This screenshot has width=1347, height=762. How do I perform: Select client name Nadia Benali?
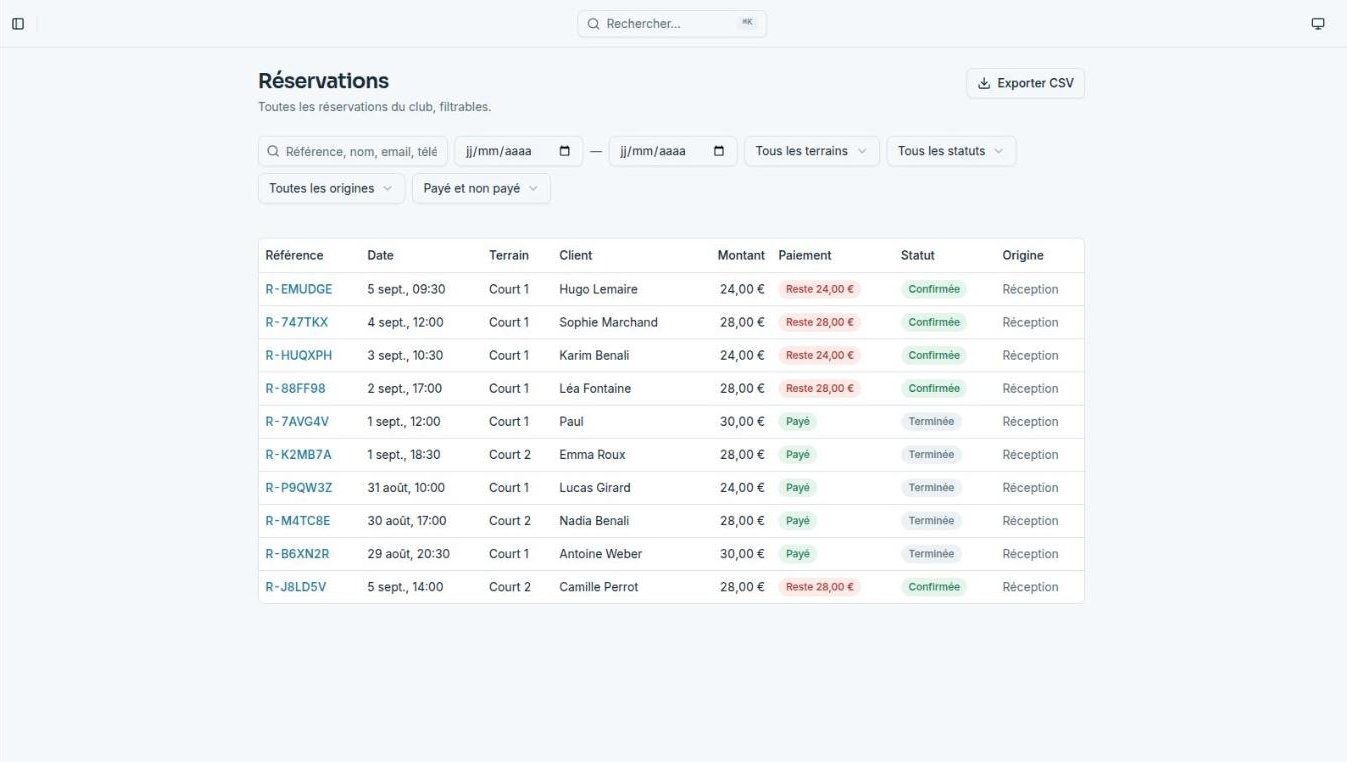pos(594,520)
